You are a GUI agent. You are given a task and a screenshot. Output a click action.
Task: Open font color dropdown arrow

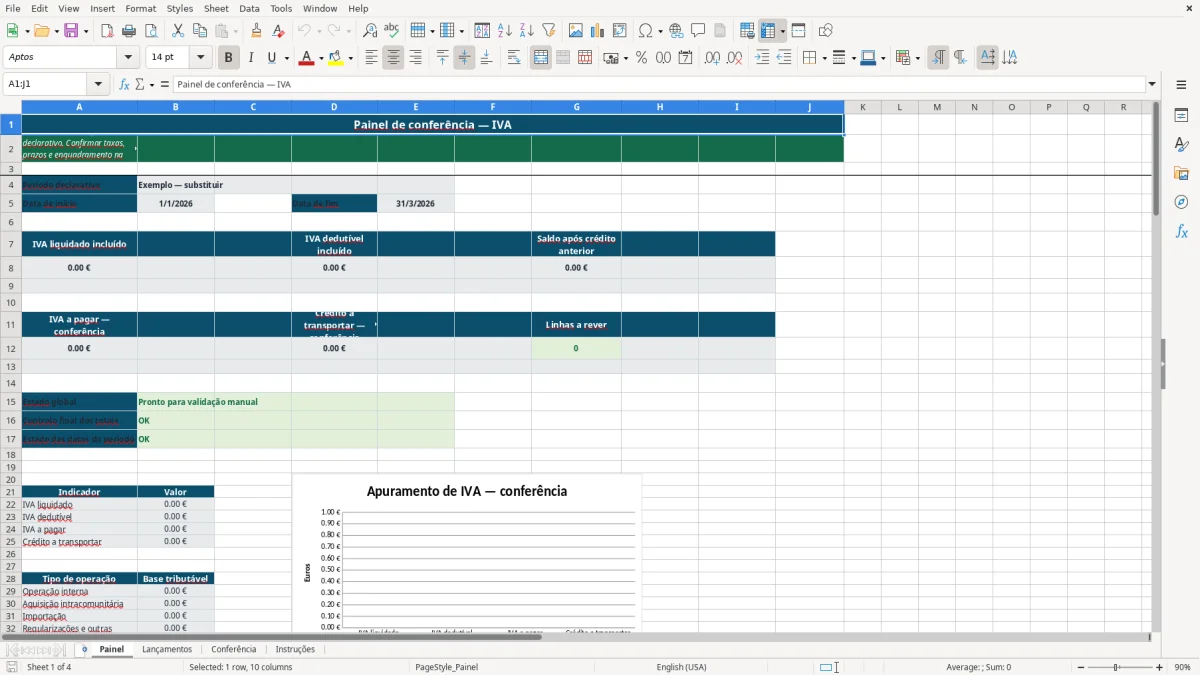320,58
